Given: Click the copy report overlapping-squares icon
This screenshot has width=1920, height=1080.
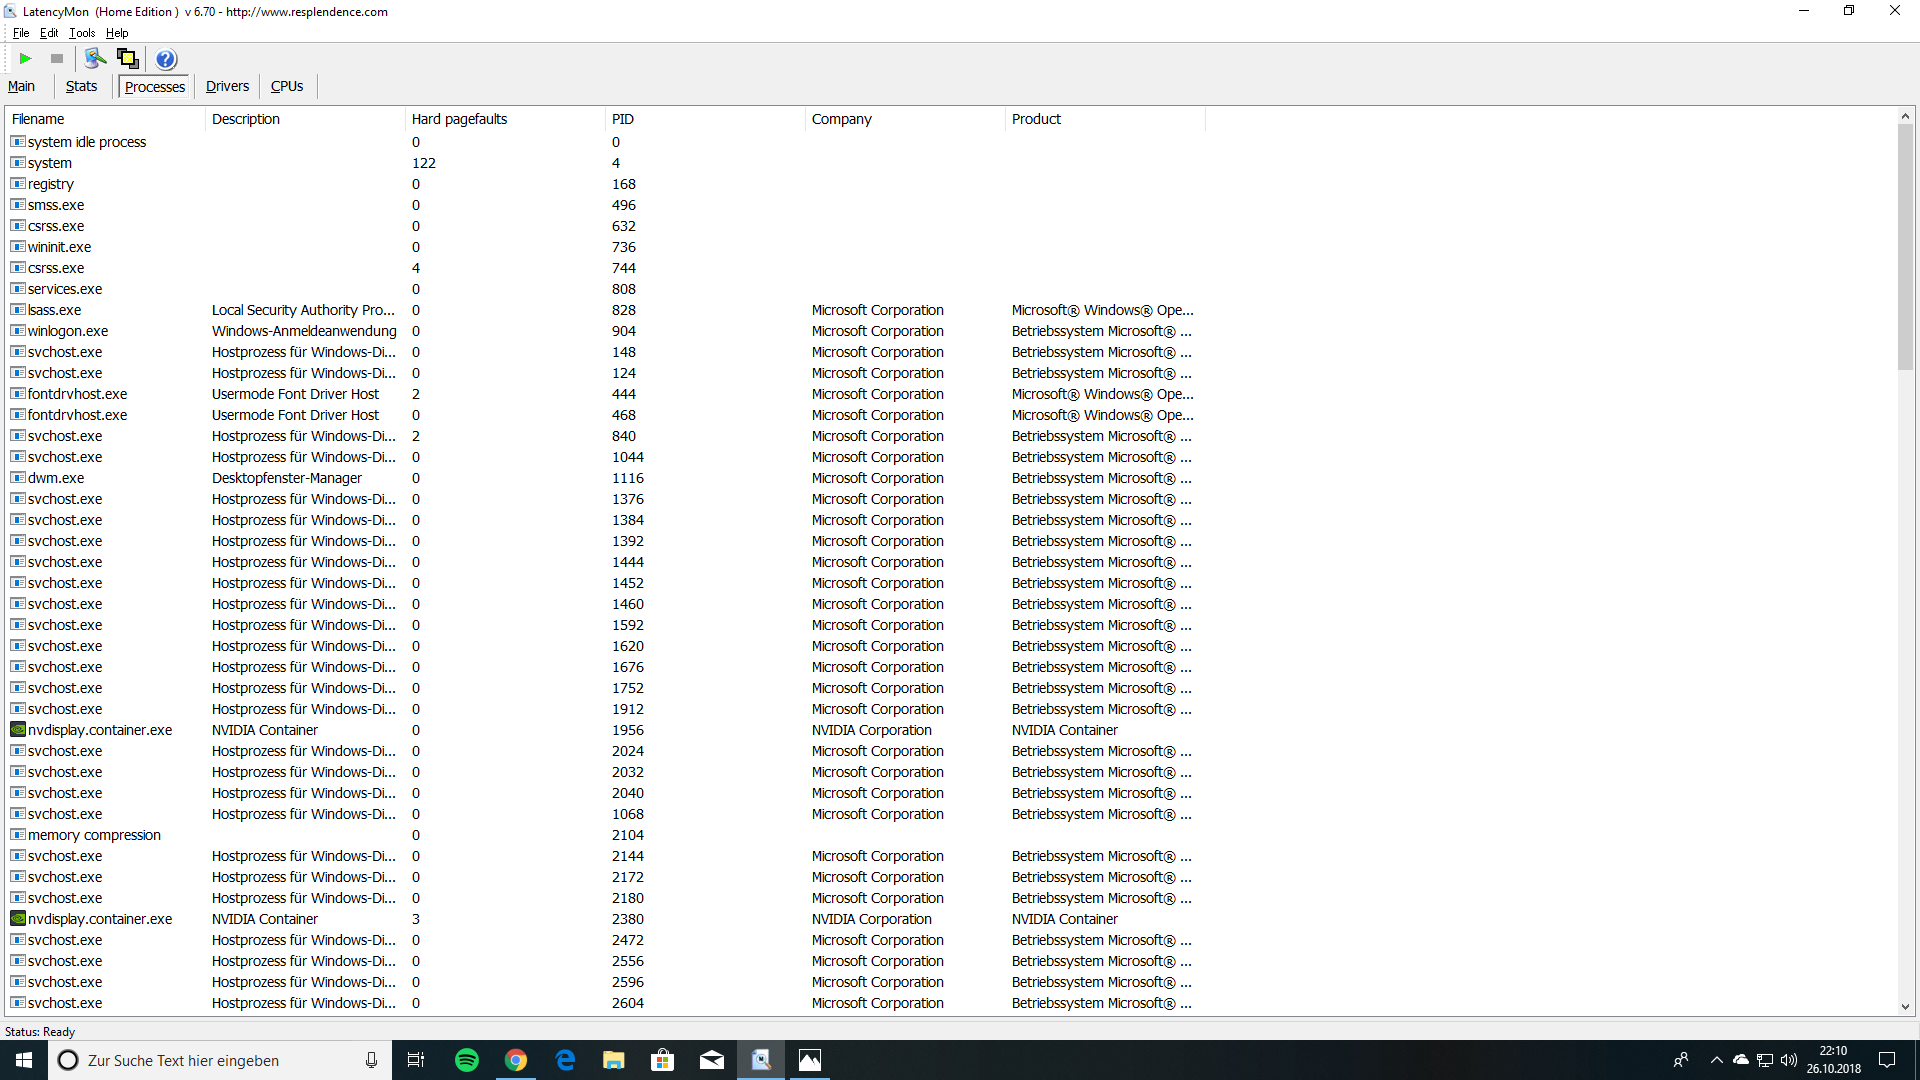Looking at the screenshot, I should point(127,59).
